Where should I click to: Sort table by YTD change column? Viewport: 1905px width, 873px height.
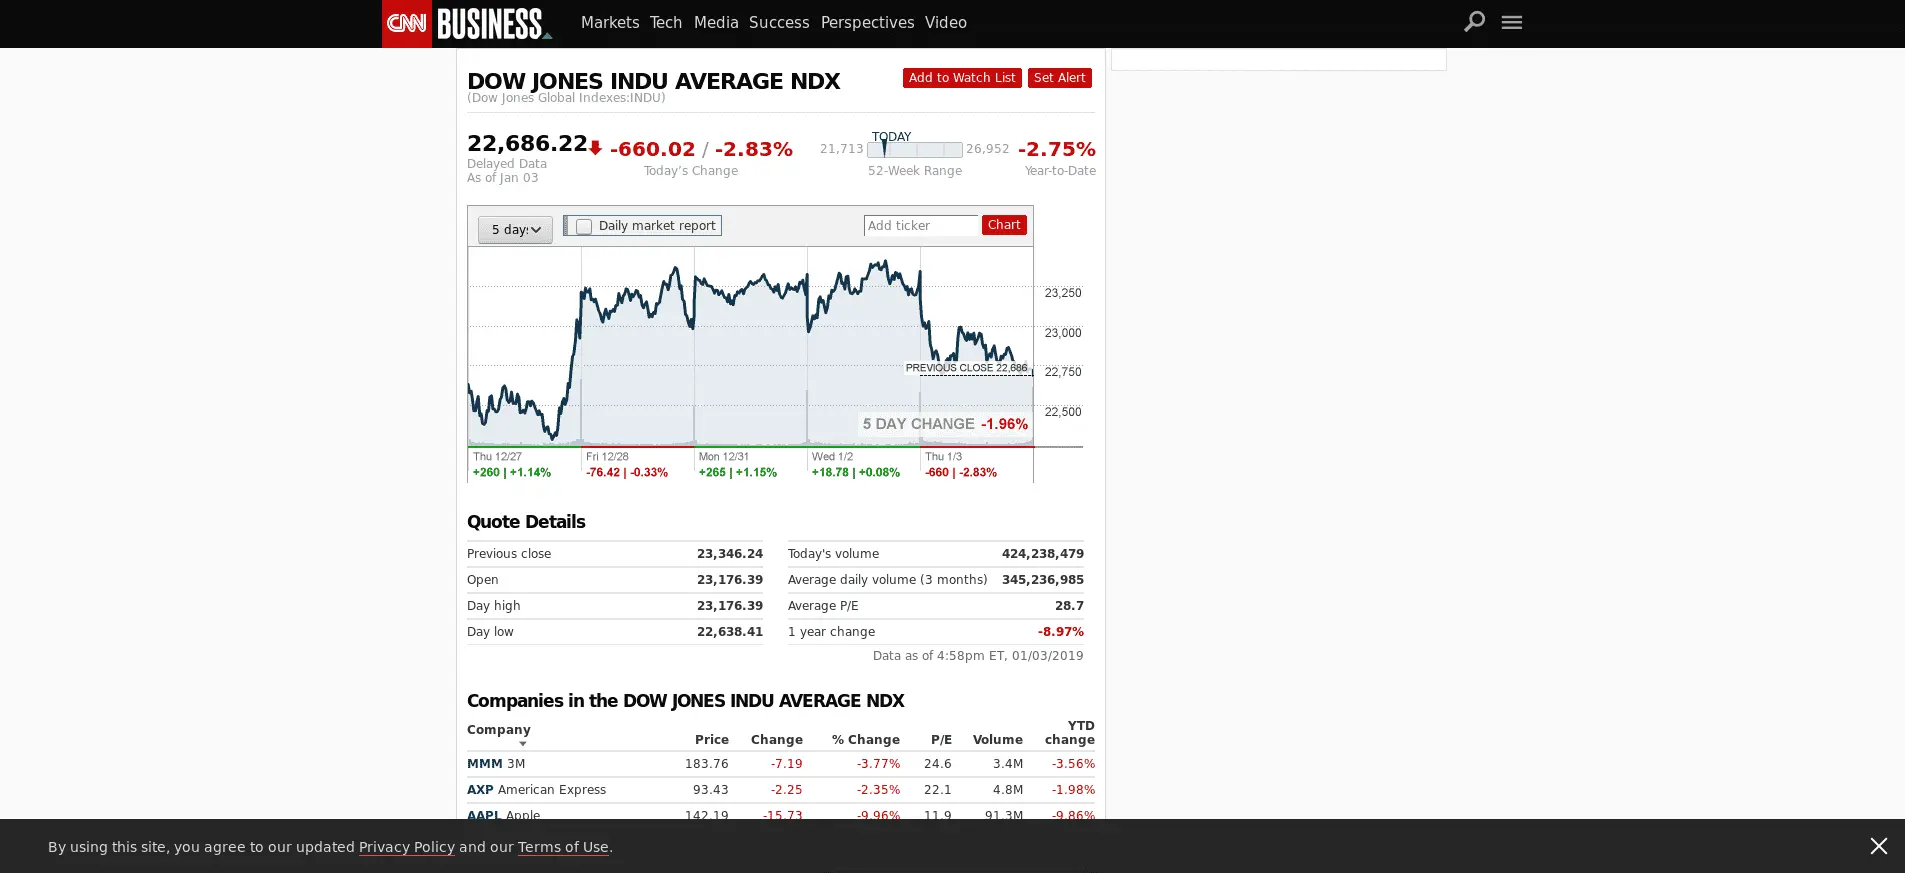click(1070, 733)
